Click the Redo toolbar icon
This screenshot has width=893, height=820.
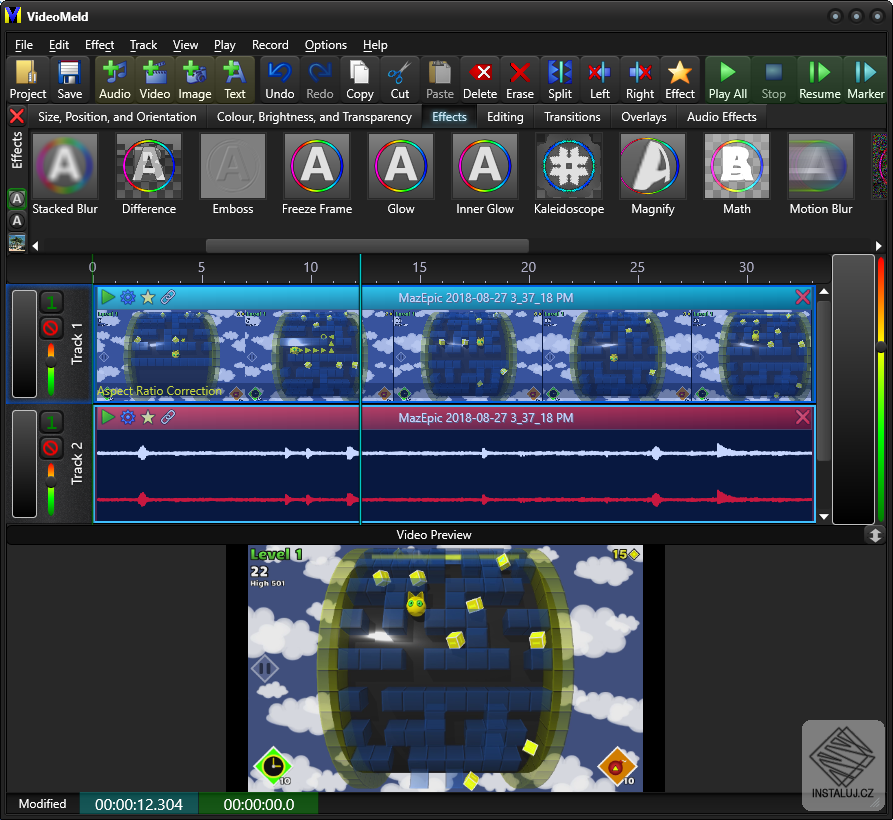click(x=319, y=80)
